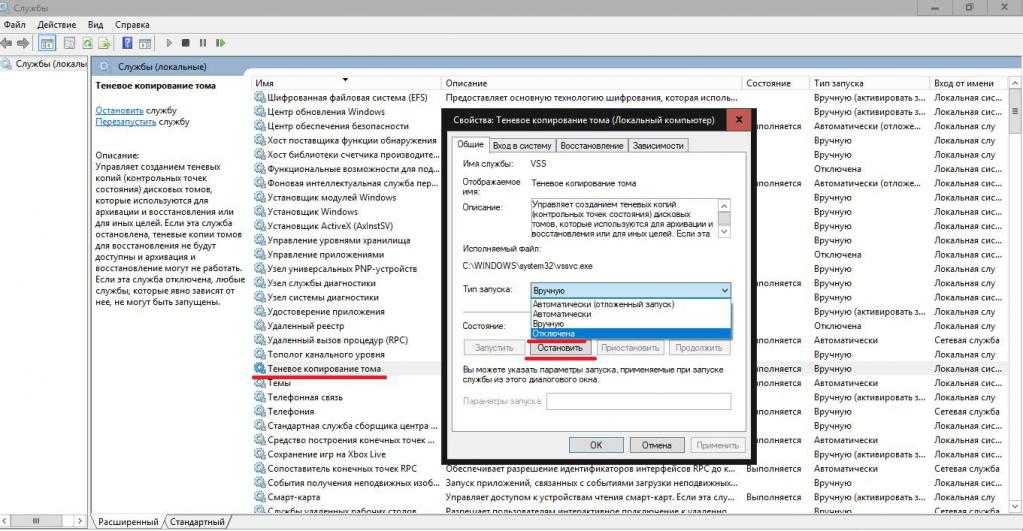The width and height of the screenshot is (1023, 531).
Task: Click the 'Перезапустить' service link
Action: 125,121
